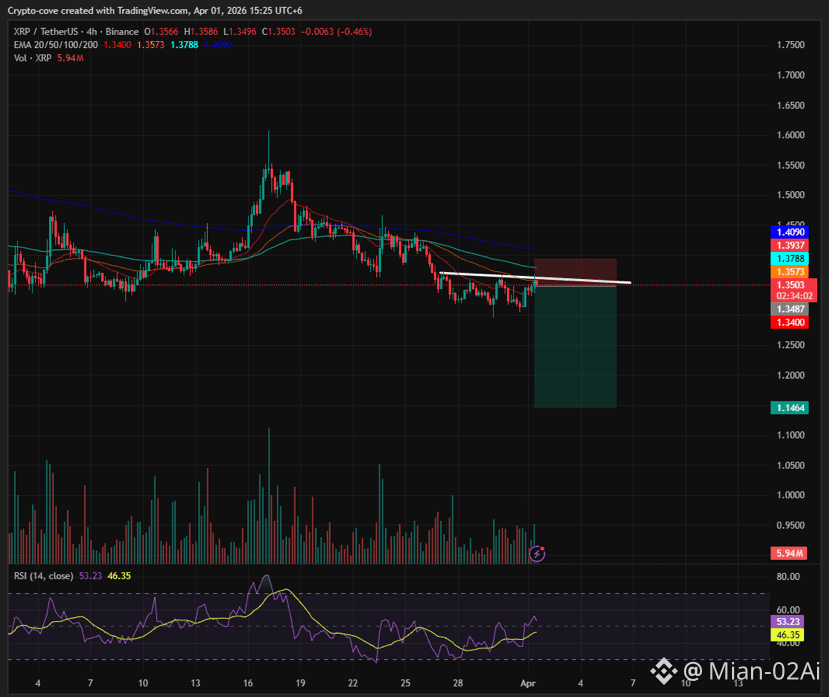Click the open price O1.3566 value

[x=161, y=32]
